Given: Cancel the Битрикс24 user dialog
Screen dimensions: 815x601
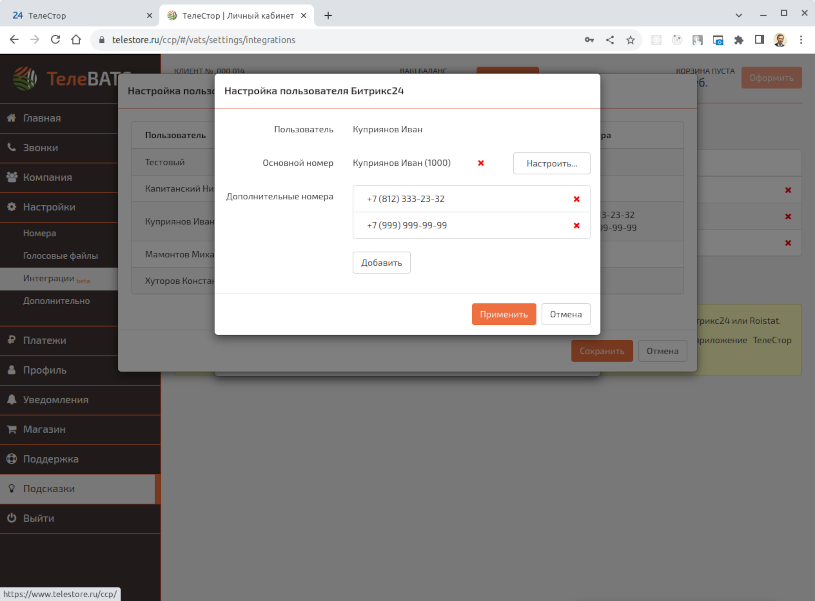Looking at the screenshot, I should coord(566,315).
